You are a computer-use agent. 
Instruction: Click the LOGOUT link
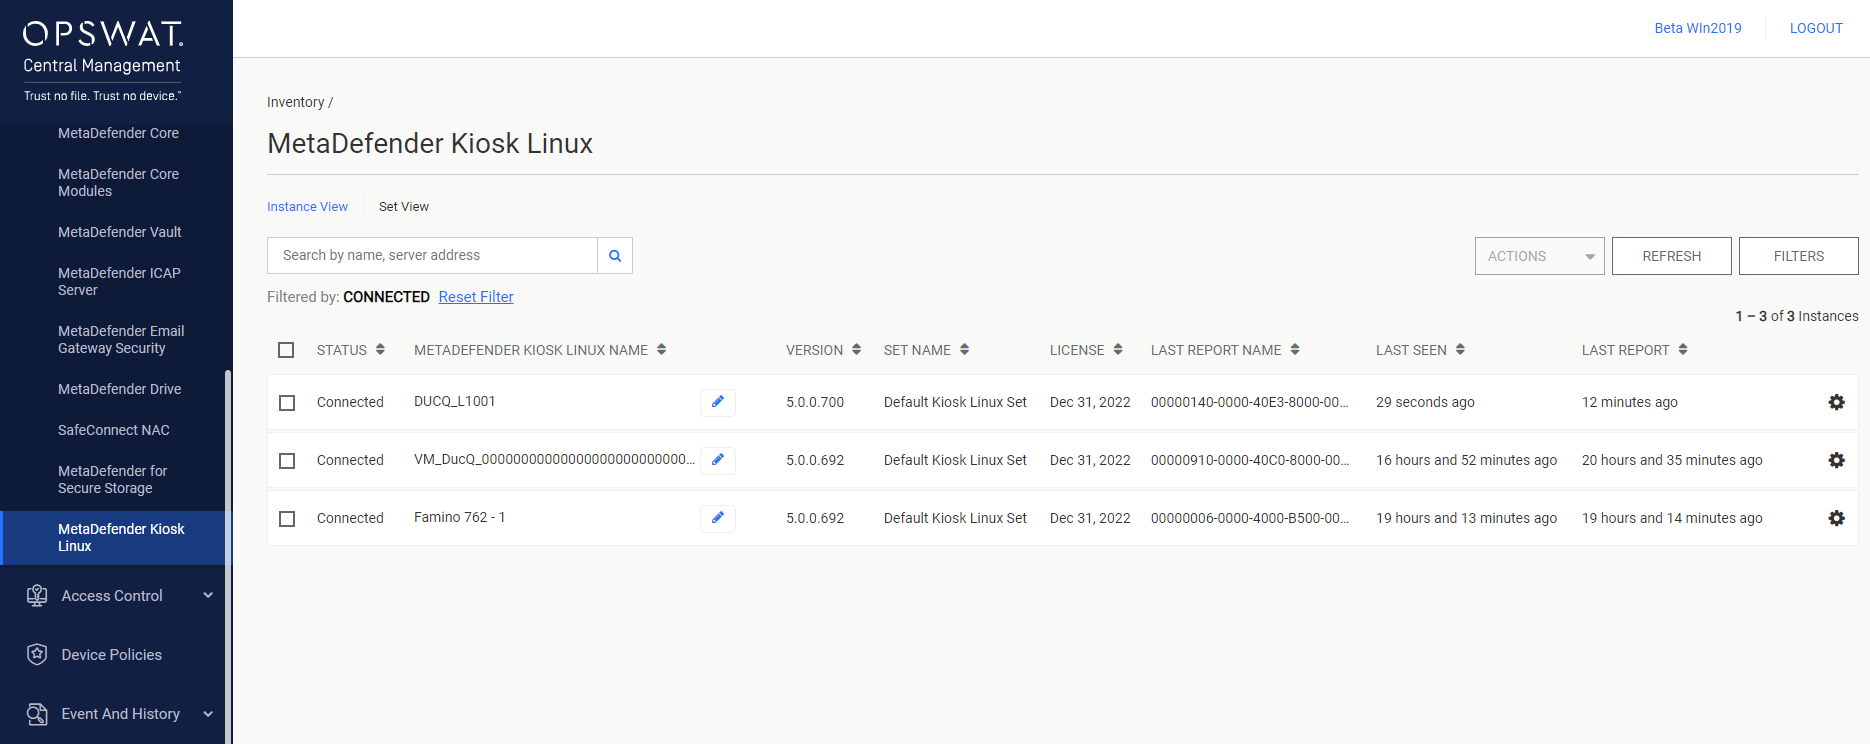pyautogui.click(x=1816, y=28)
